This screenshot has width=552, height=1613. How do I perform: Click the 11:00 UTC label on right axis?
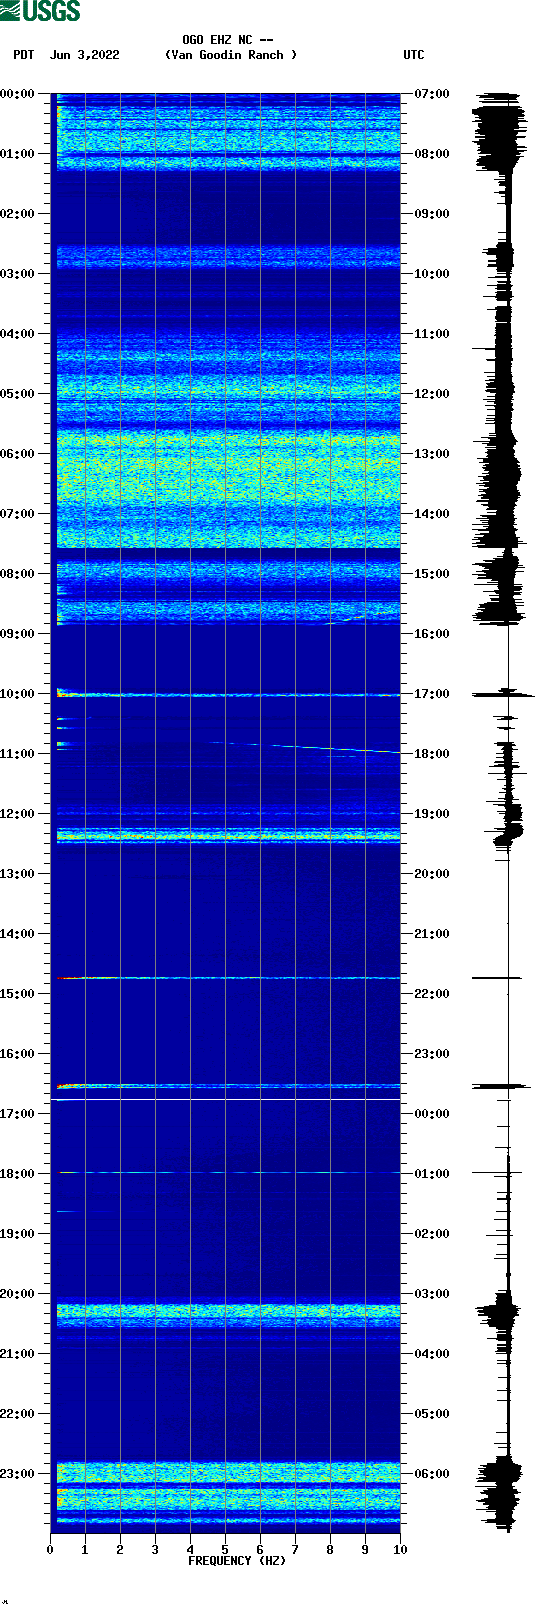432,334
